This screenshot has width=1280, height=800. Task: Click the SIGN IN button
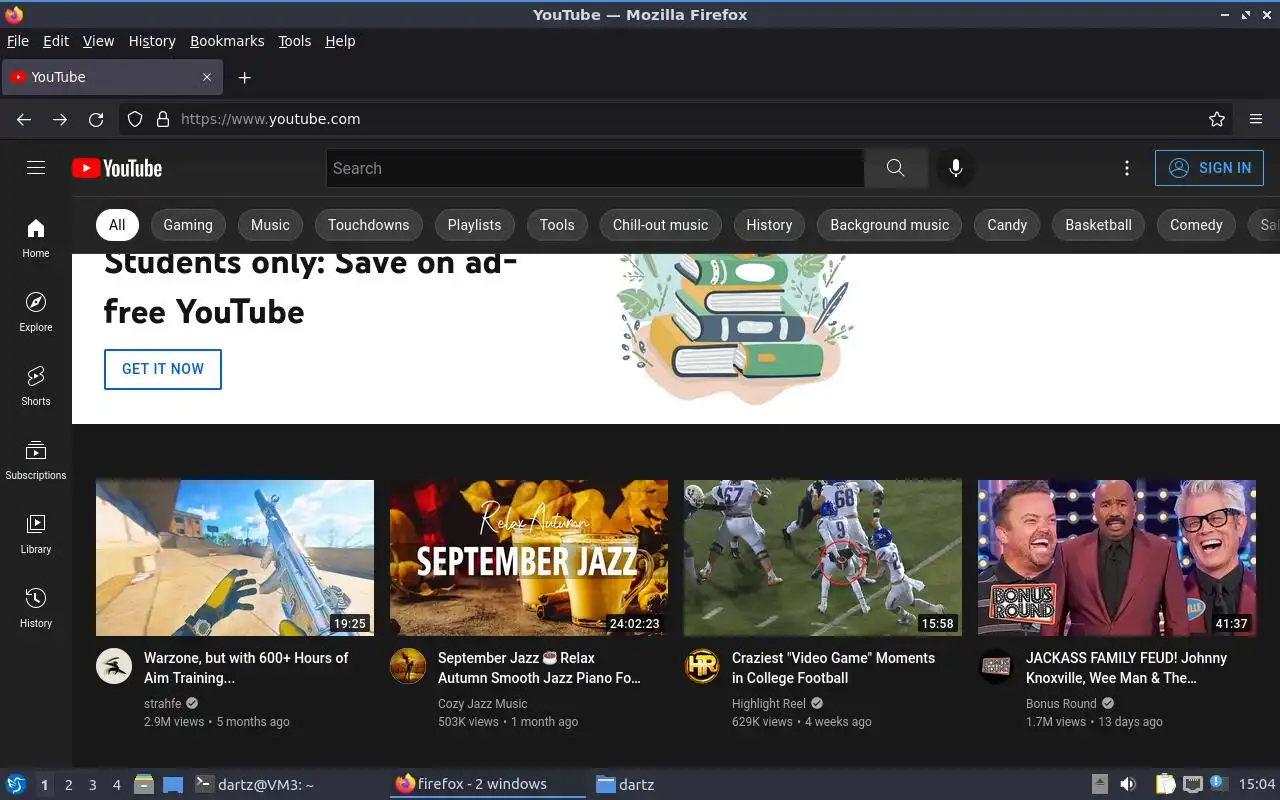[1209, 168]
